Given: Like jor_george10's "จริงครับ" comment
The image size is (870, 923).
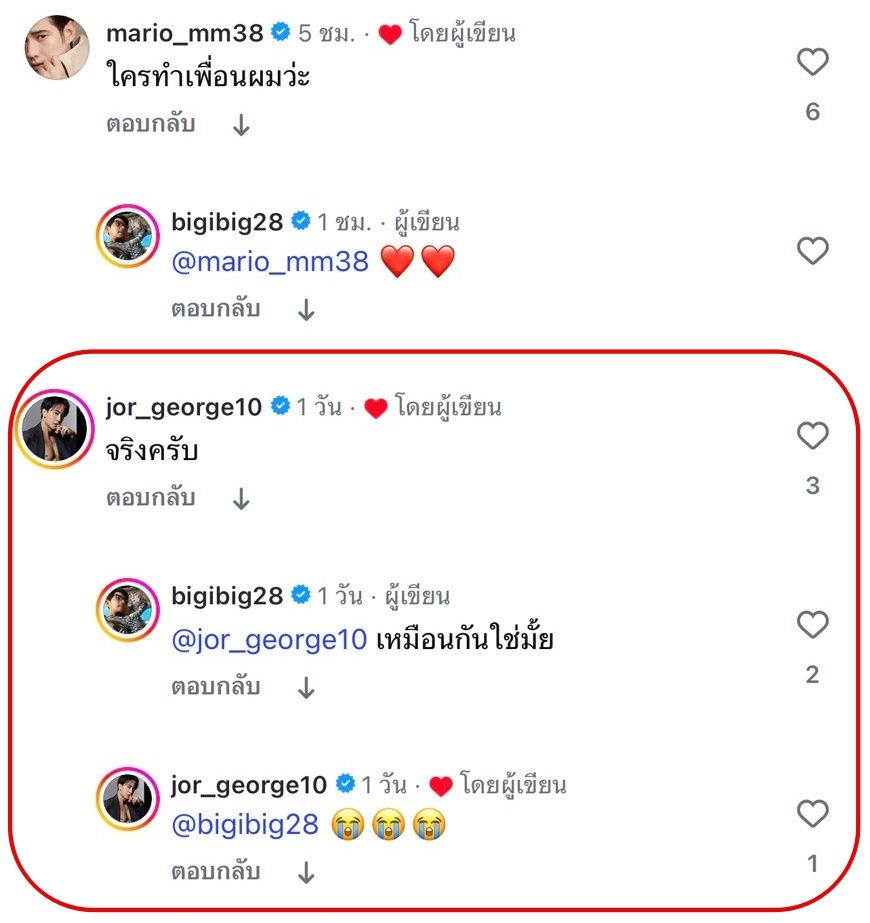Looking at the screenshot, I should [812, 436].
